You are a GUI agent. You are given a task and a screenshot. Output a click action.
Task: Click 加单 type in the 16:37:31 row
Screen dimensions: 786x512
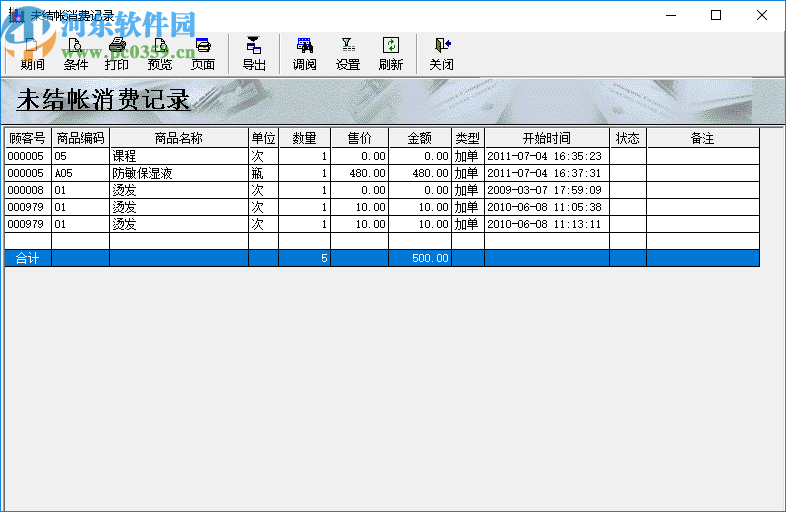point(468,173)
